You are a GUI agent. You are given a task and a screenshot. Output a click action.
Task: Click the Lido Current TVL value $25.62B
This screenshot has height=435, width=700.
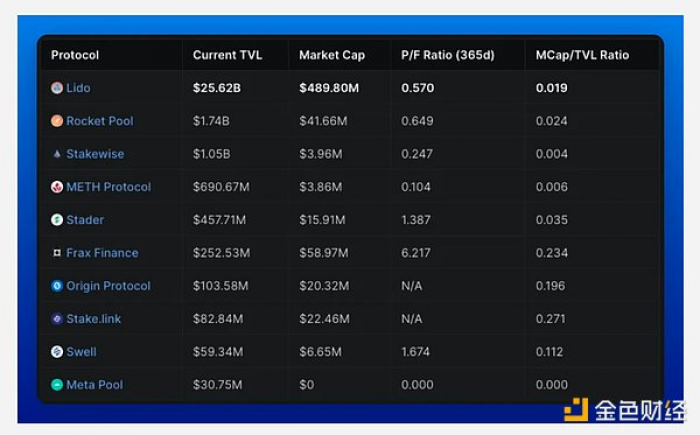coord(218,88)
